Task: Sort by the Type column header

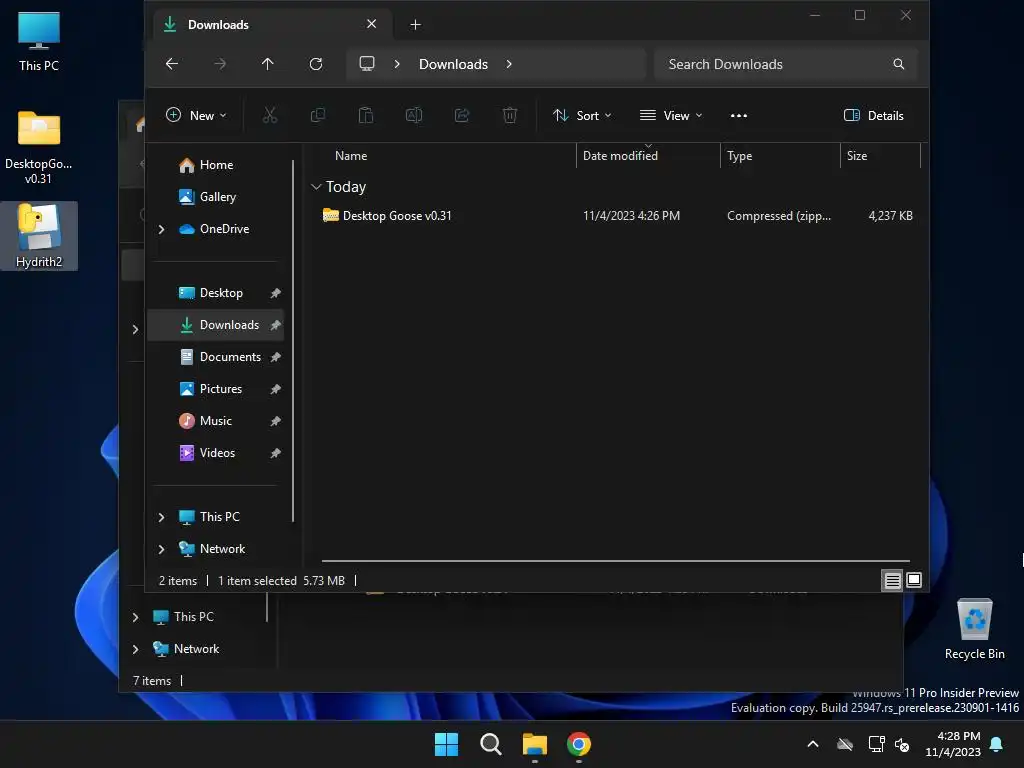Action: pos(780,156)
